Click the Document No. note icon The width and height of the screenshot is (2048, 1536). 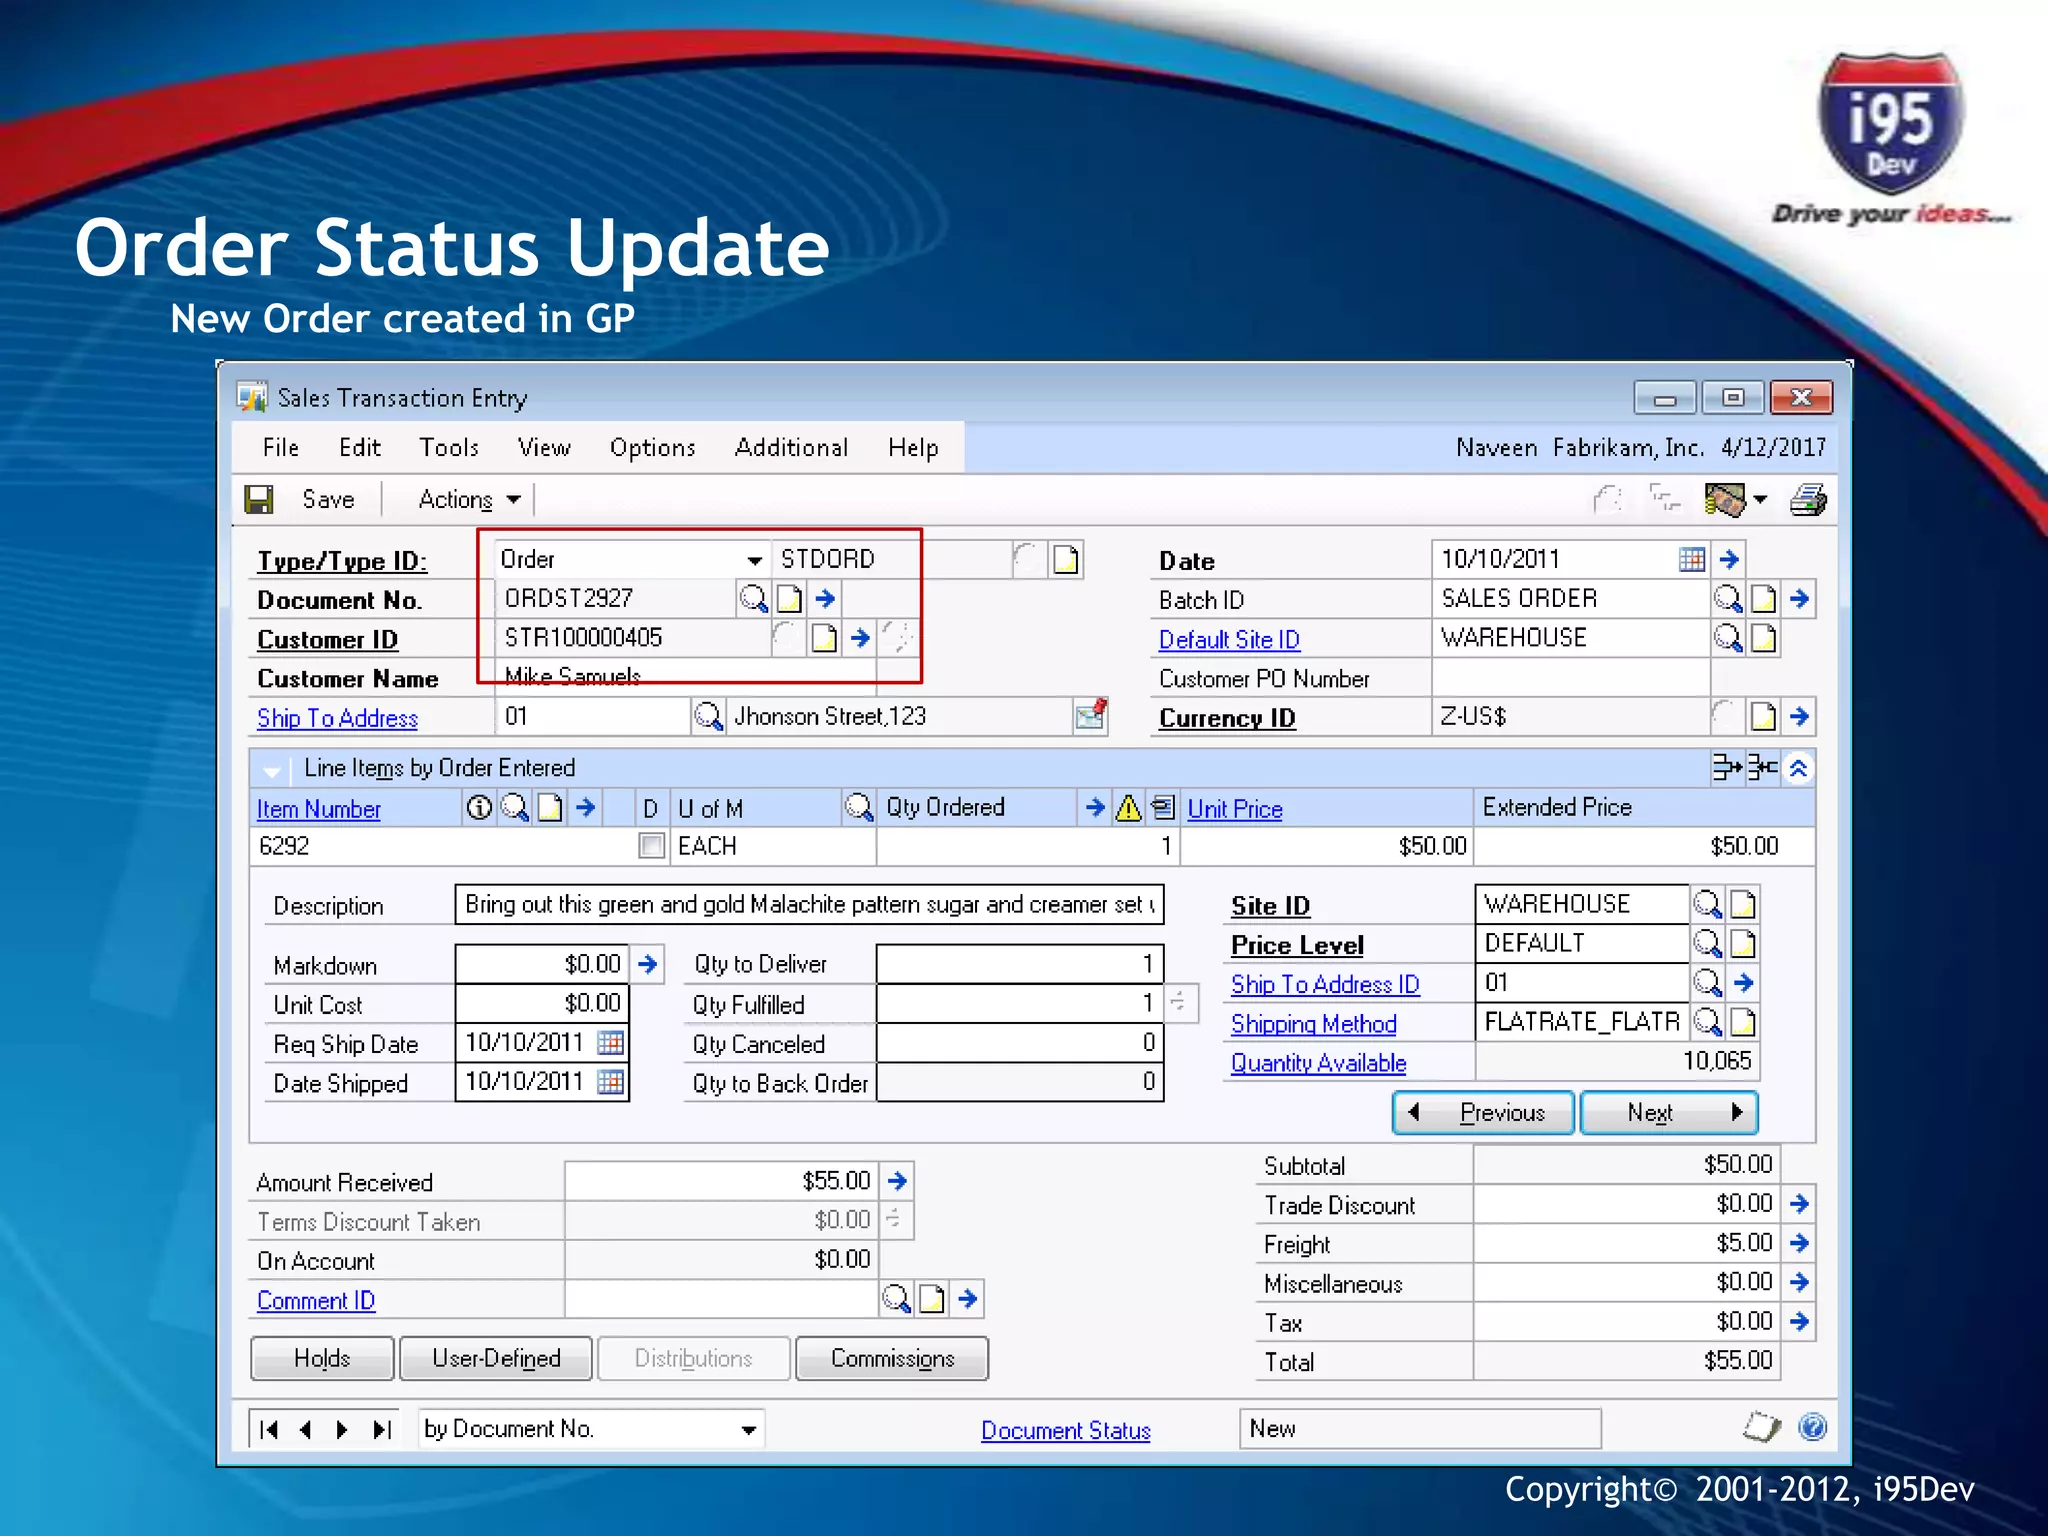pos(789,599)
